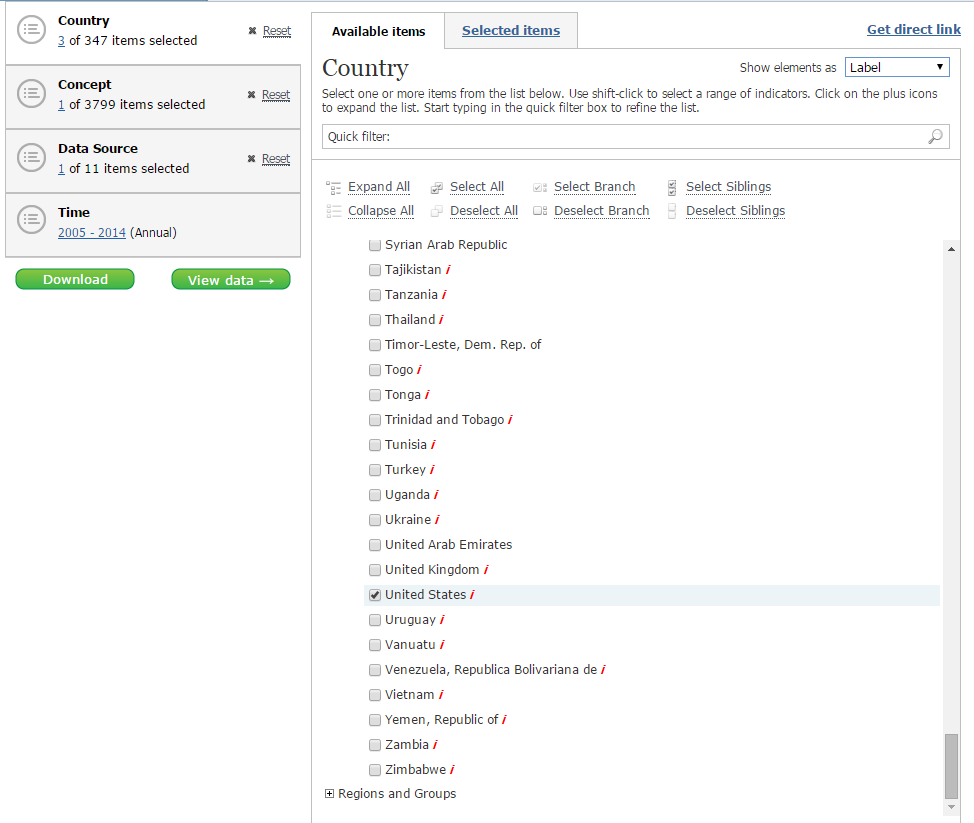Image resolution: width=974 pixels, height=823 pixels.
Task: Open the Show elements as dropdown
Action: coord(897,67)
